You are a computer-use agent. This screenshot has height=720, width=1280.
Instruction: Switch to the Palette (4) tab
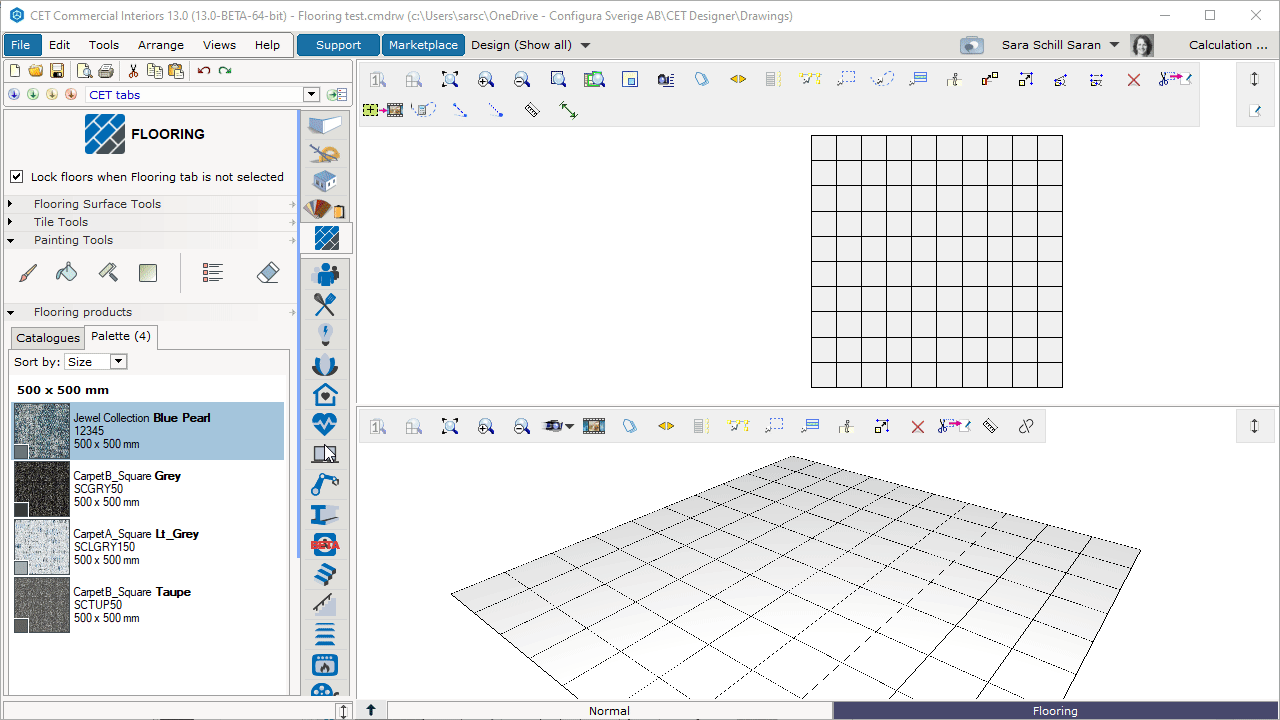coord(120,336)
